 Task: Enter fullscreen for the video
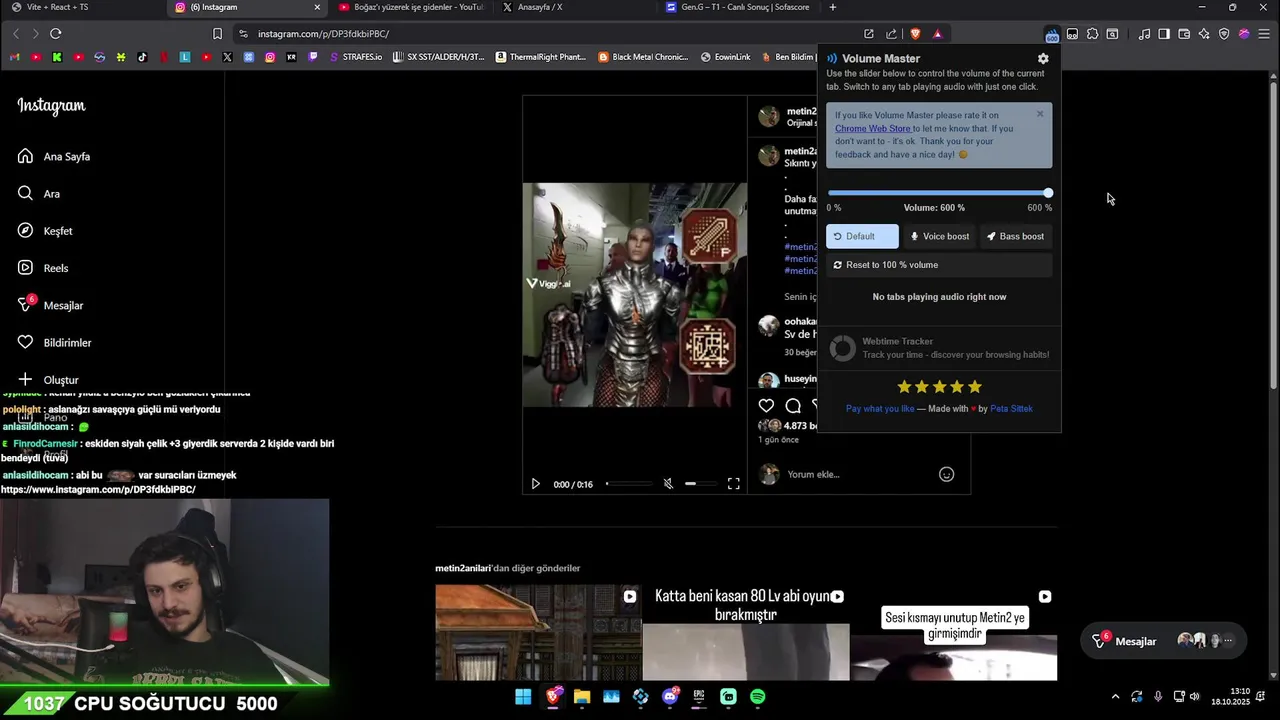tap(733, 484)
